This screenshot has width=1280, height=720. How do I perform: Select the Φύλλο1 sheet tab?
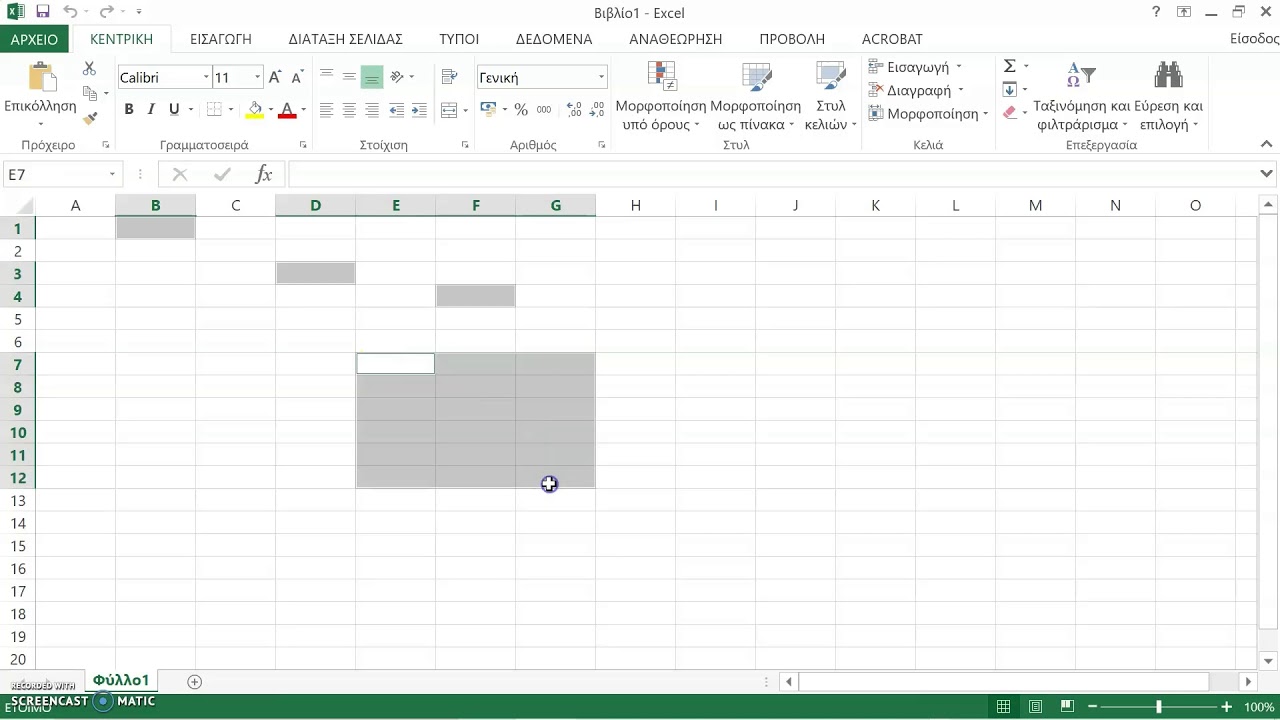coord(121,680)
